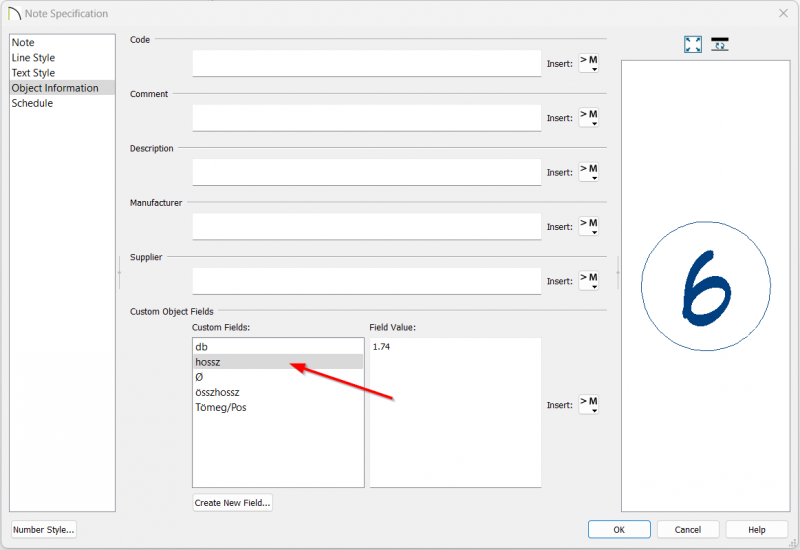Confirm with the OK button
Viewport: 800px width, 550px height.
619,530
